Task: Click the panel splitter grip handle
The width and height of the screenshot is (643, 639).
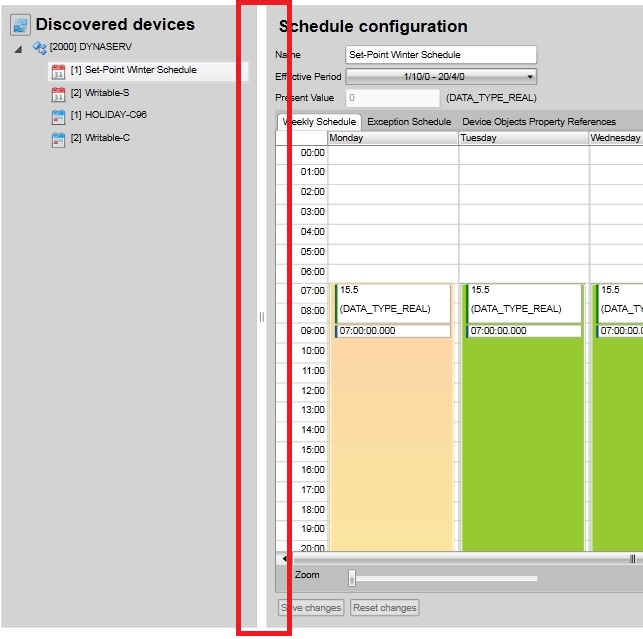Action: pos(262,317)
